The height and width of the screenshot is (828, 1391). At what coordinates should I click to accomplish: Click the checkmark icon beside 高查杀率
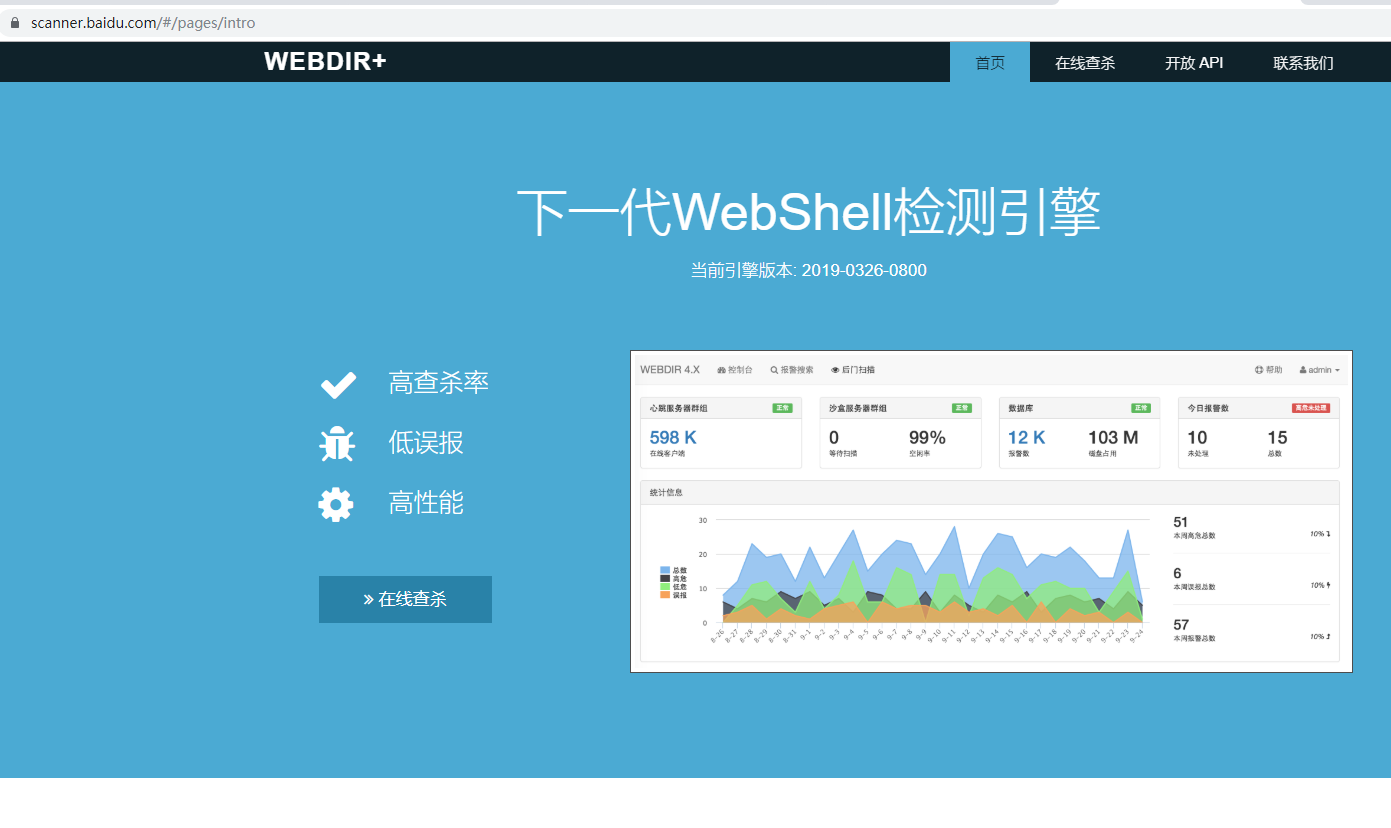(338, 384)
